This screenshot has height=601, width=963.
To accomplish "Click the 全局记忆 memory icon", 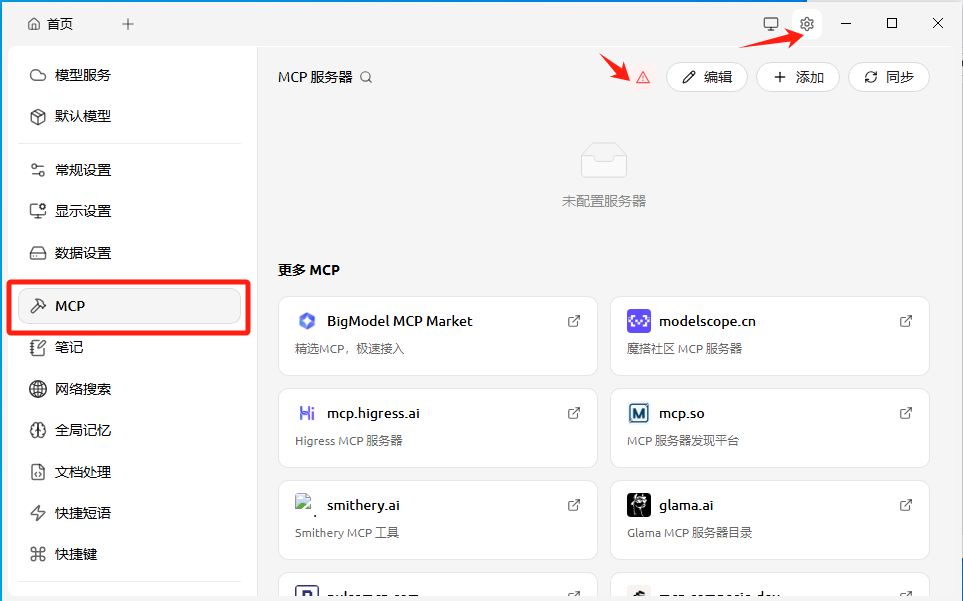I will point(36,430).
